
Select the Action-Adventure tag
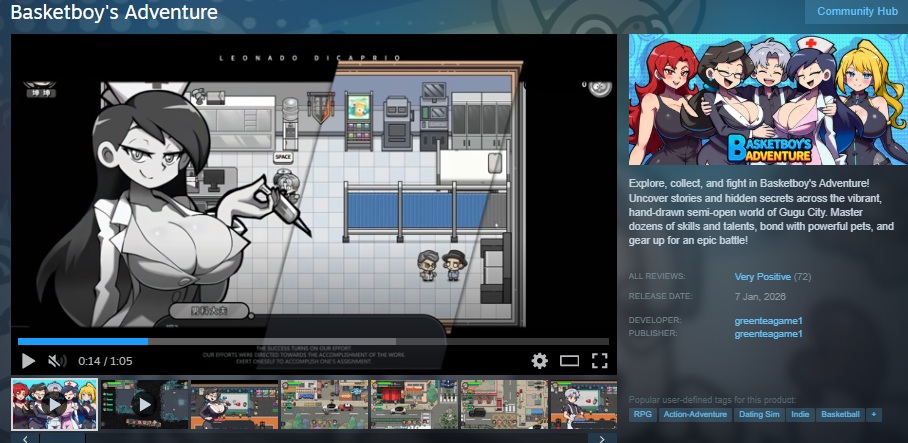[x=695, y=415]
